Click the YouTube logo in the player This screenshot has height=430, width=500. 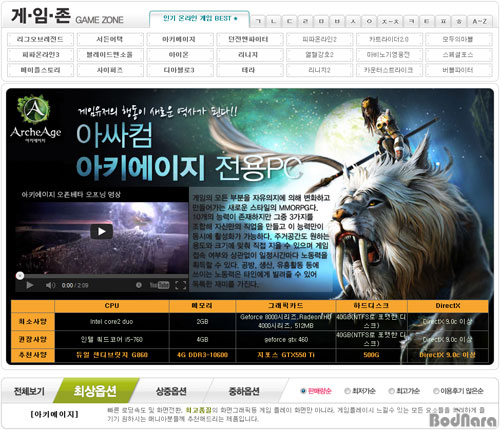[159, 285]
